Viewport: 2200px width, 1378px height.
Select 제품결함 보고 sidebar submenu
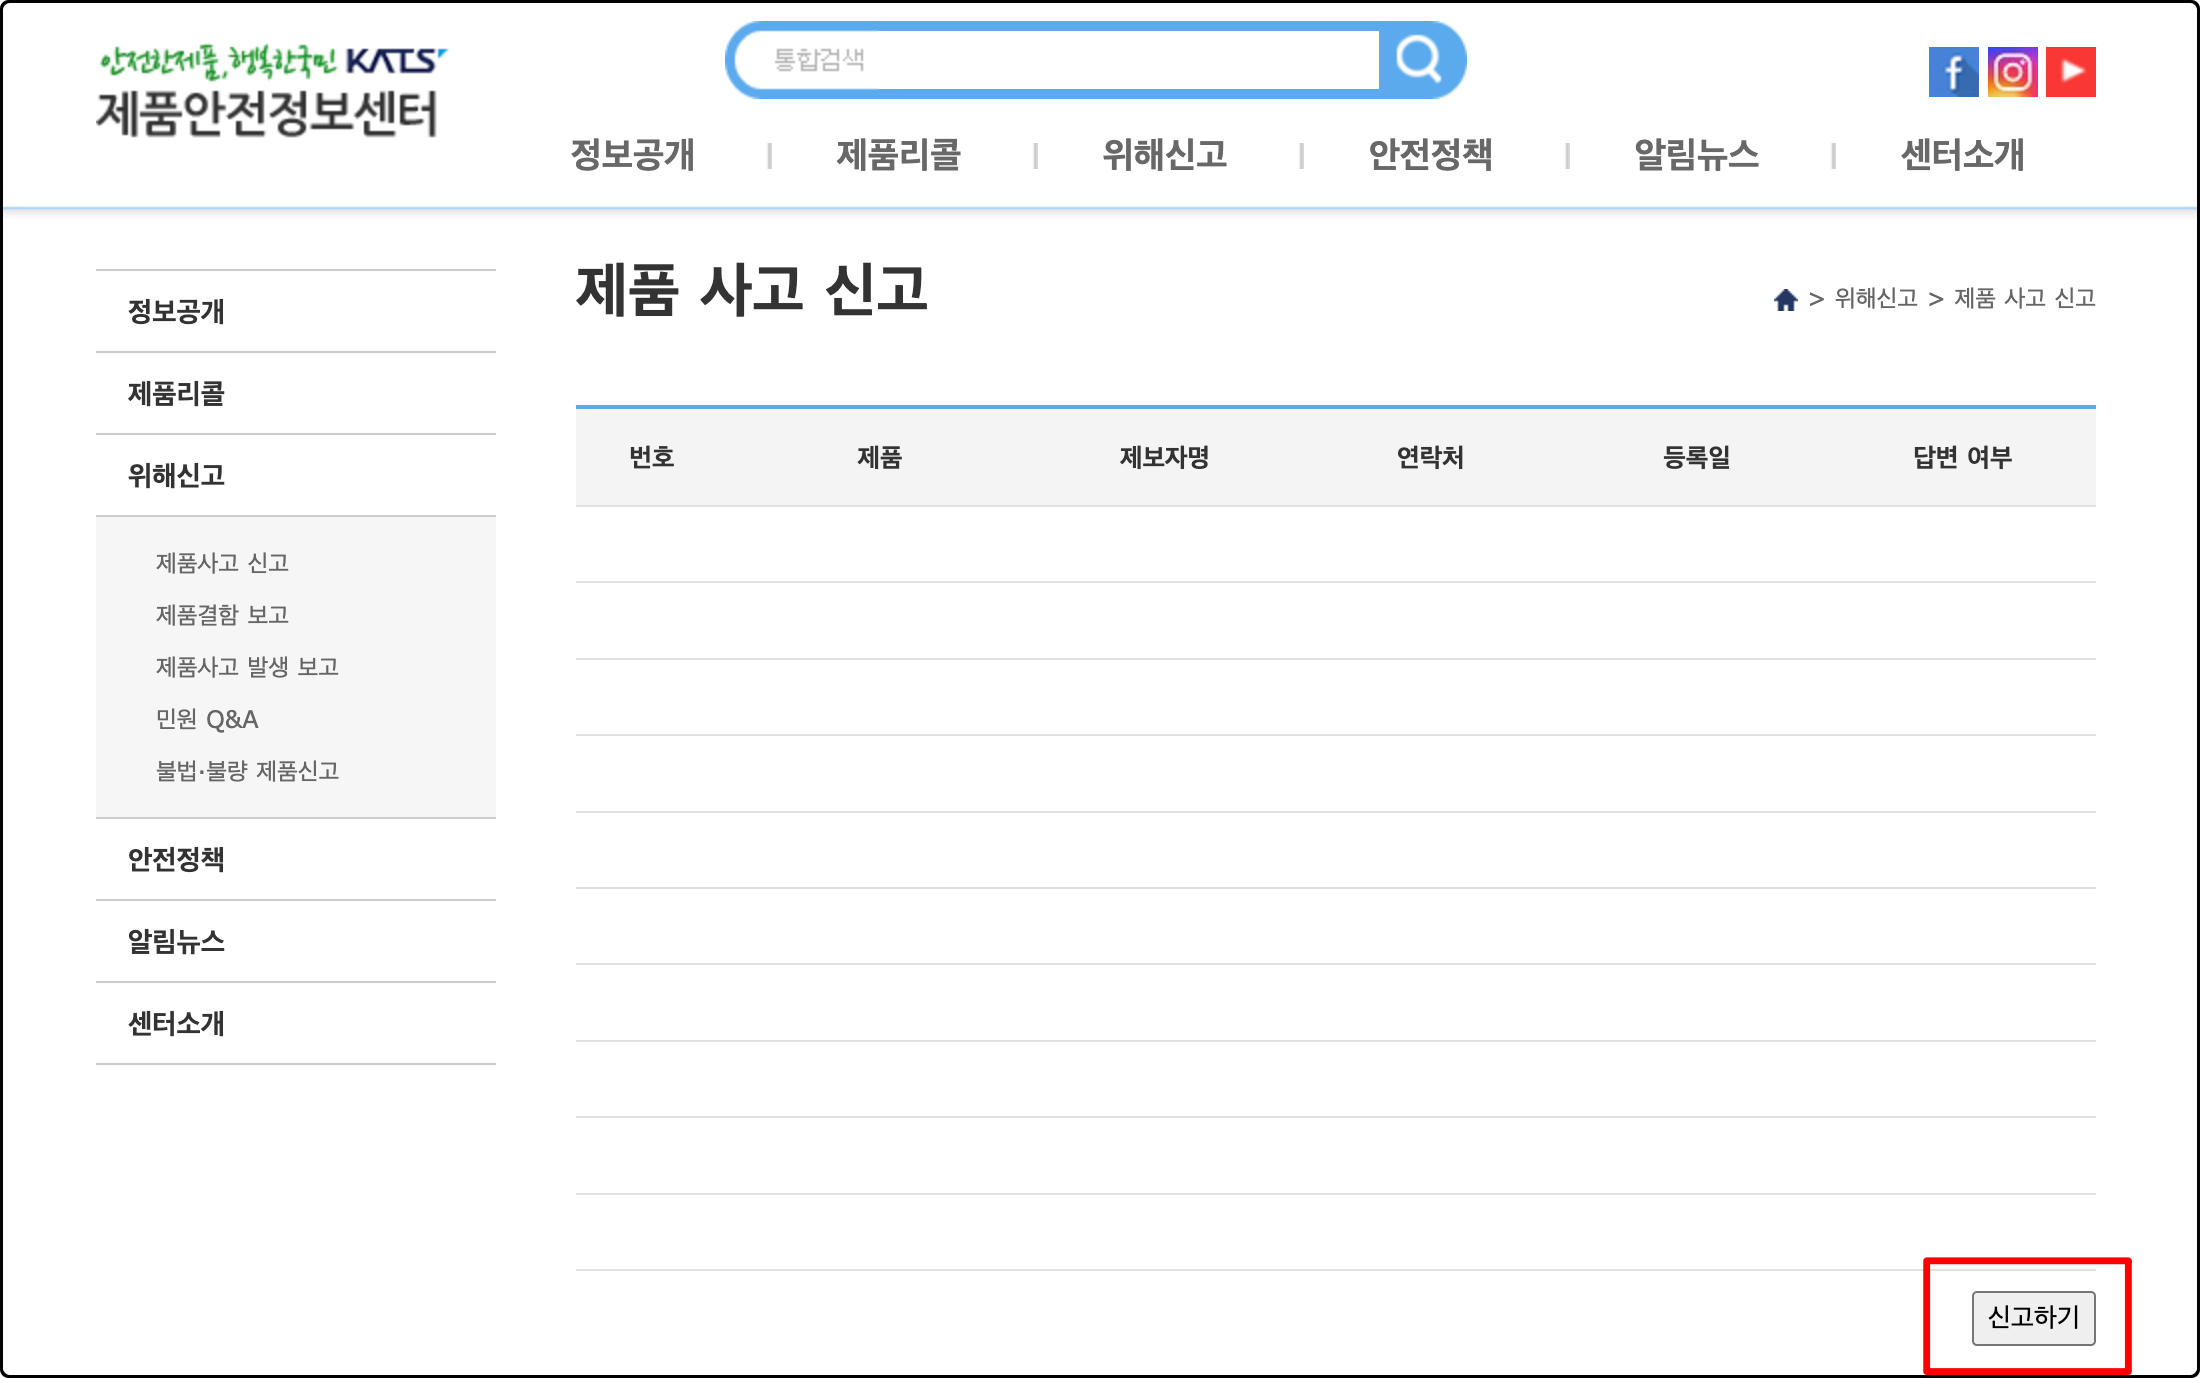click(222, 615)
